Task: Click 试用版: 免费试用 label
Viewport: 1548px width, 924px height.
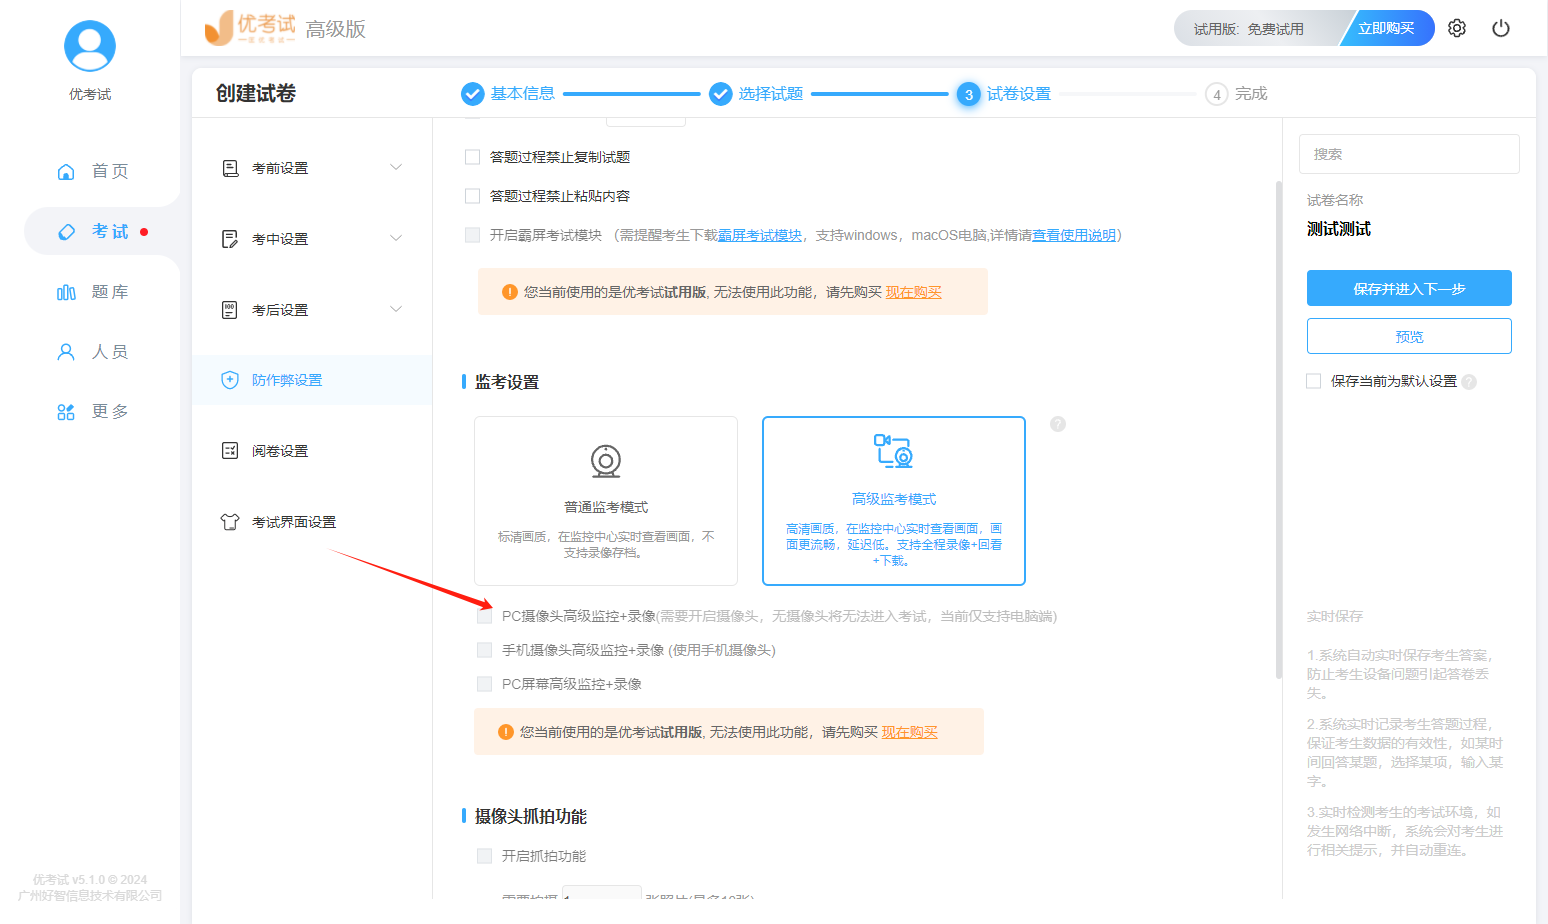Action: (x=1249, y=29)
